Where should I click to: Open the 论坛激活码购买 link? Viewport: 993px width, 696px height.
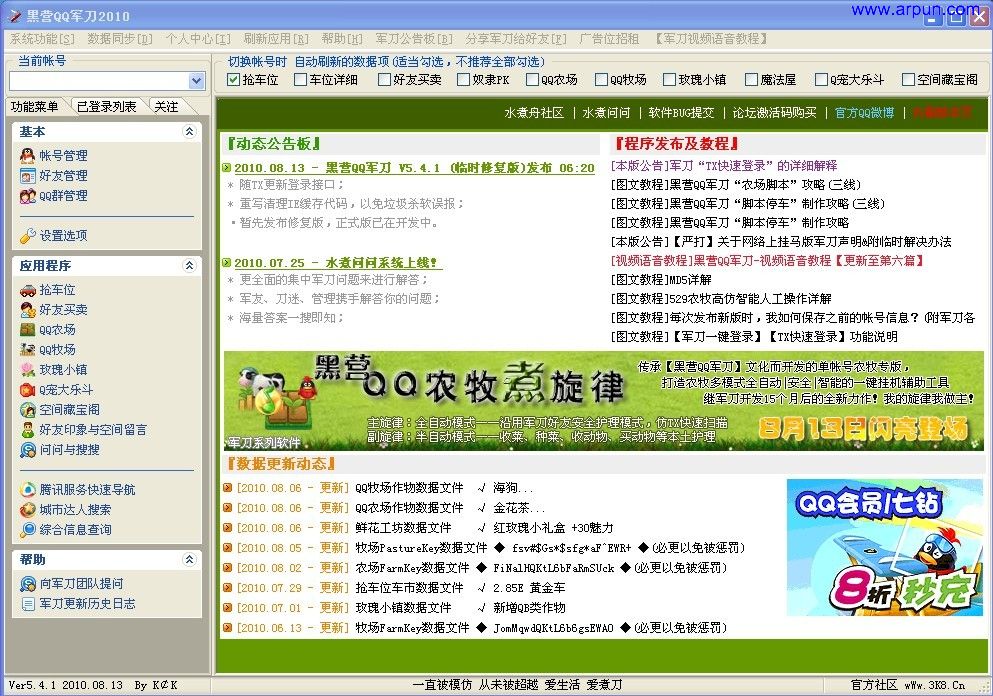point(775,113)
